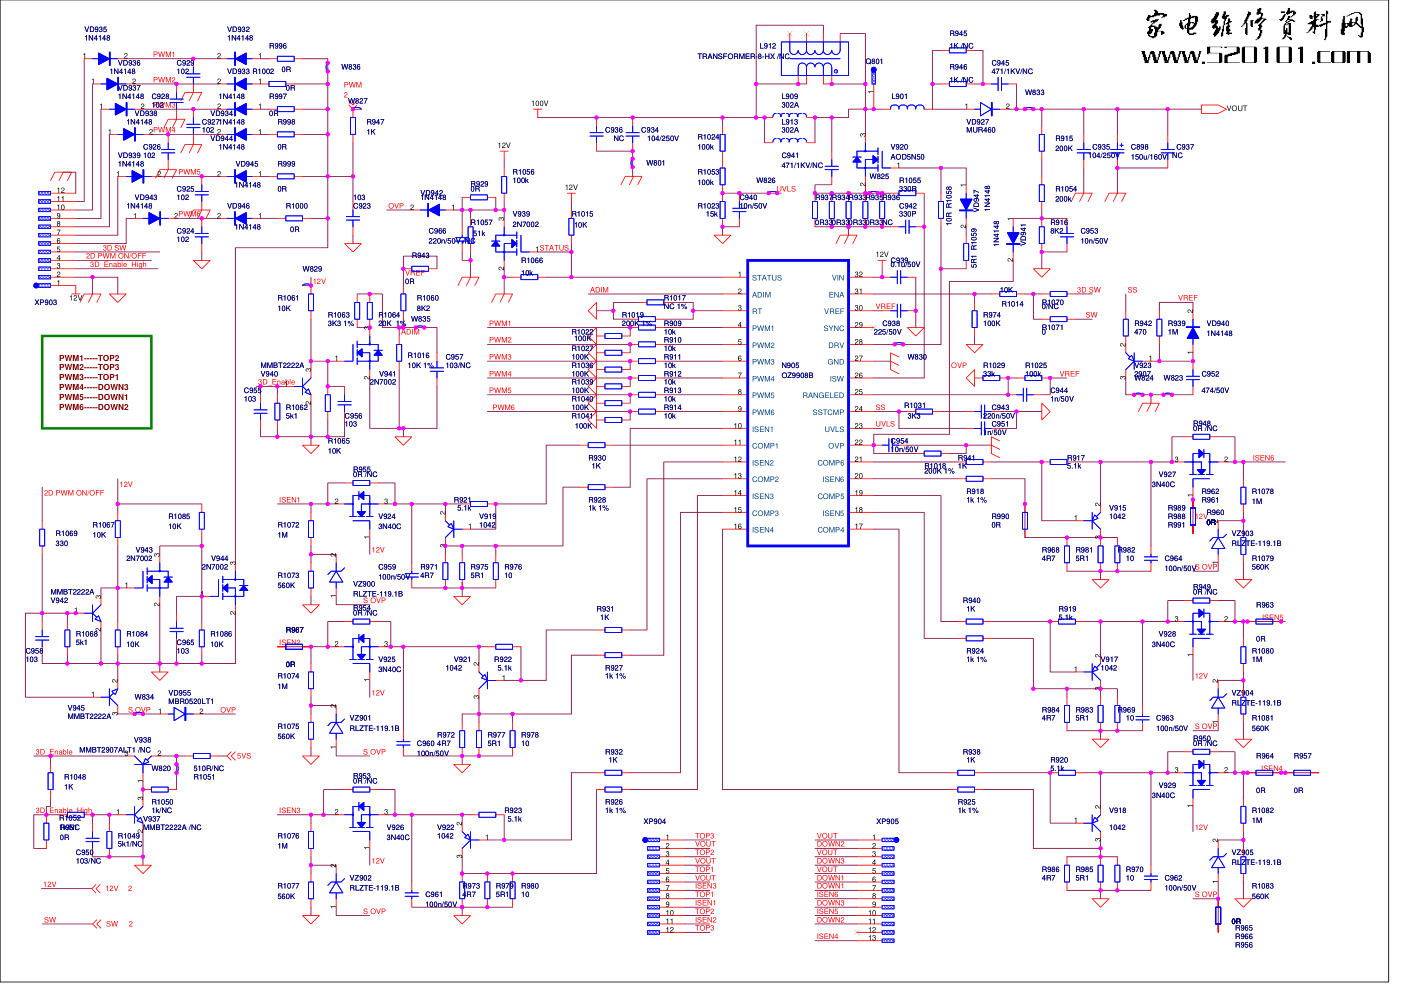
Task: Click the green PWM-to-TOP/DOWN legend box
Action: (96, 382)
